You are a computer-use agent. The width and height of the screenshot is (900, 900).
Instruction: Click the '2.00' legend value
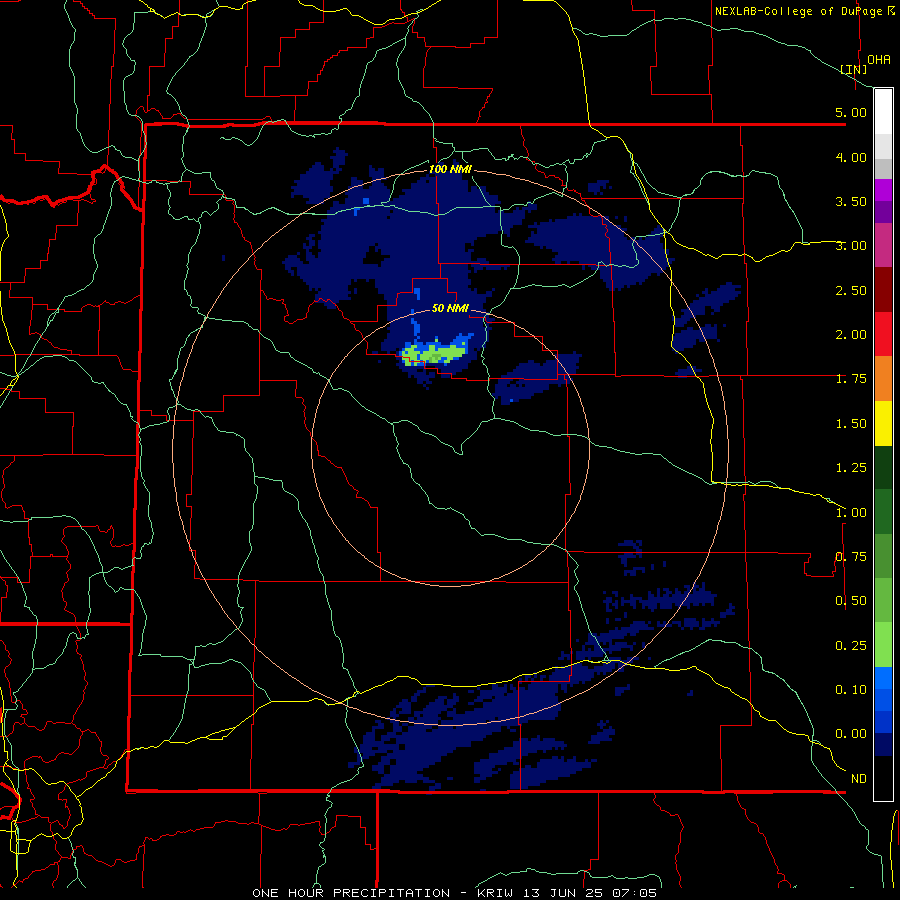[851, 335]
